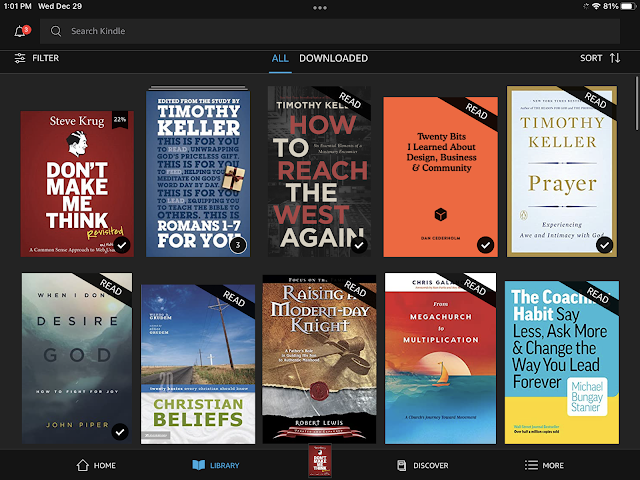
Task: Click the FILTER label
Action: pos(46,58)
